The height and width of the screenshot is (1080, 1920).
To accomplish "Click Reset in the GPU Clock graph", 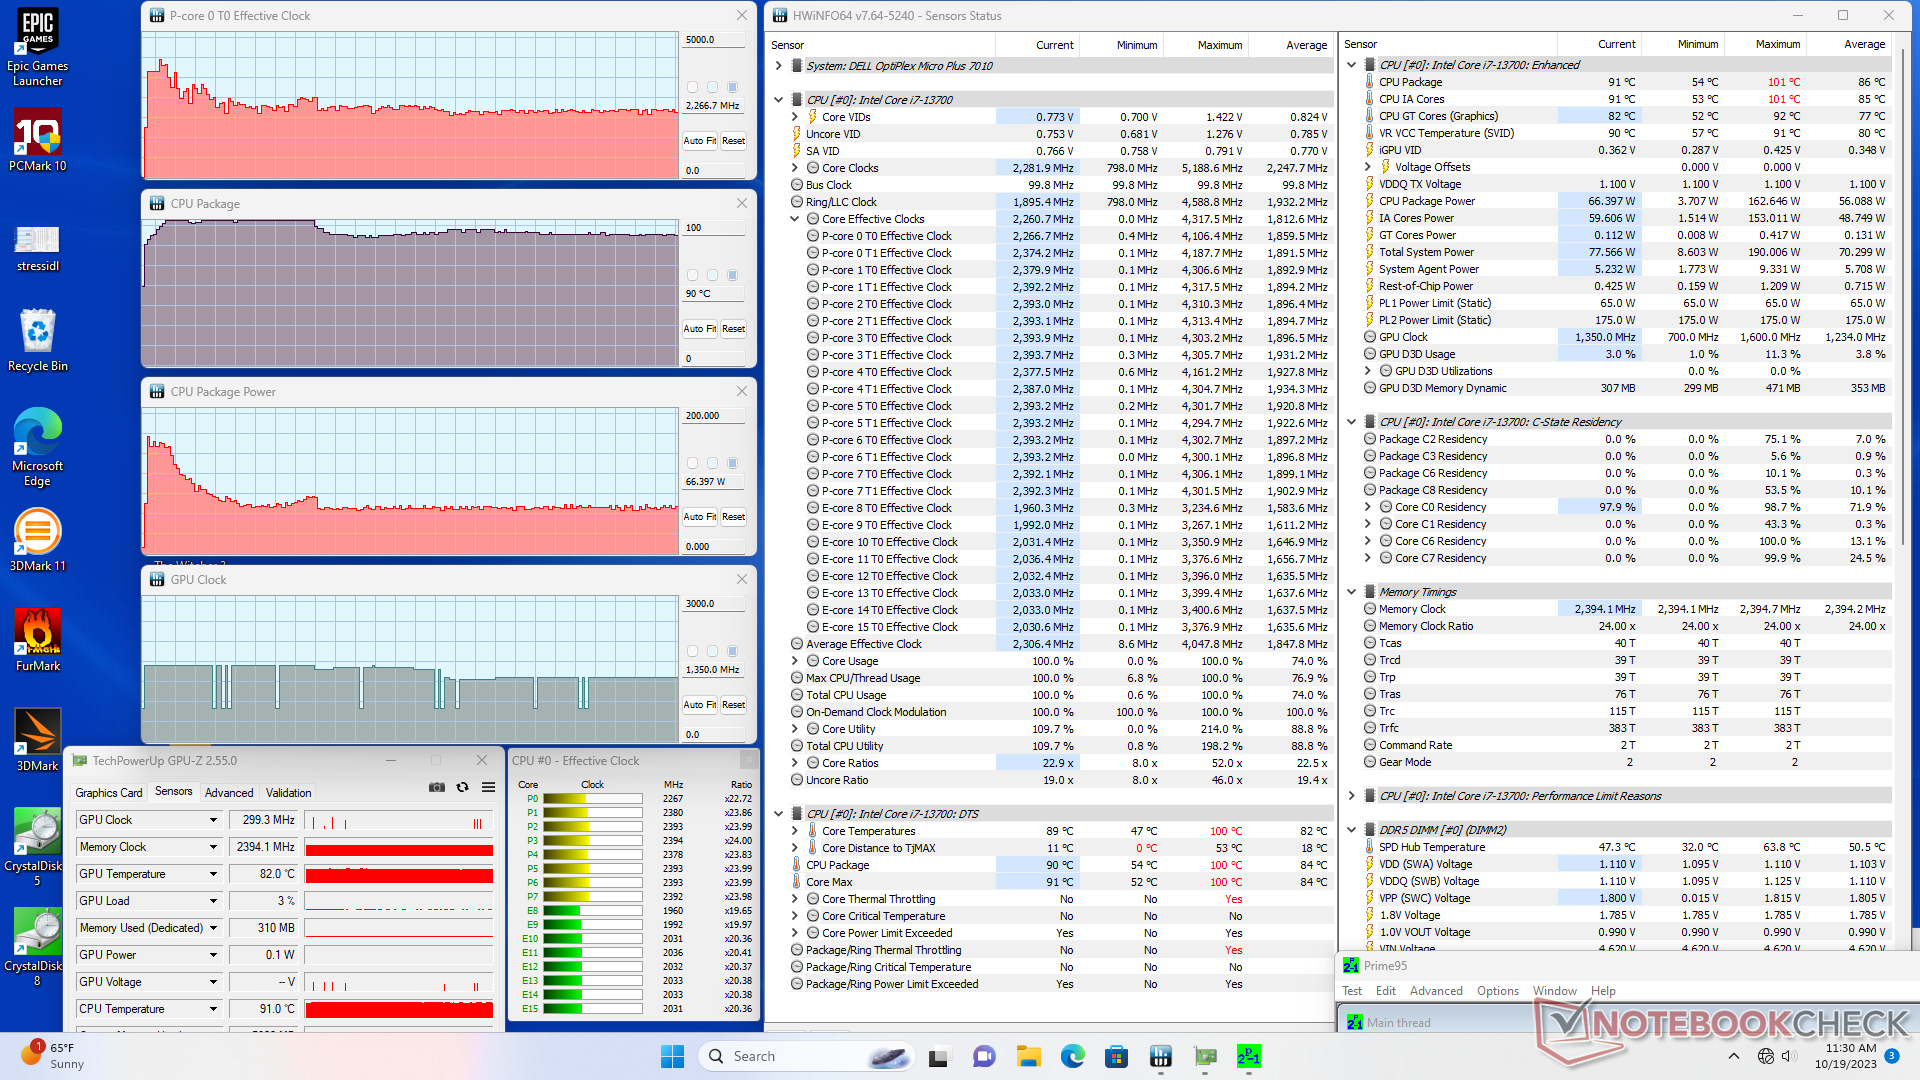I will 733,705.
